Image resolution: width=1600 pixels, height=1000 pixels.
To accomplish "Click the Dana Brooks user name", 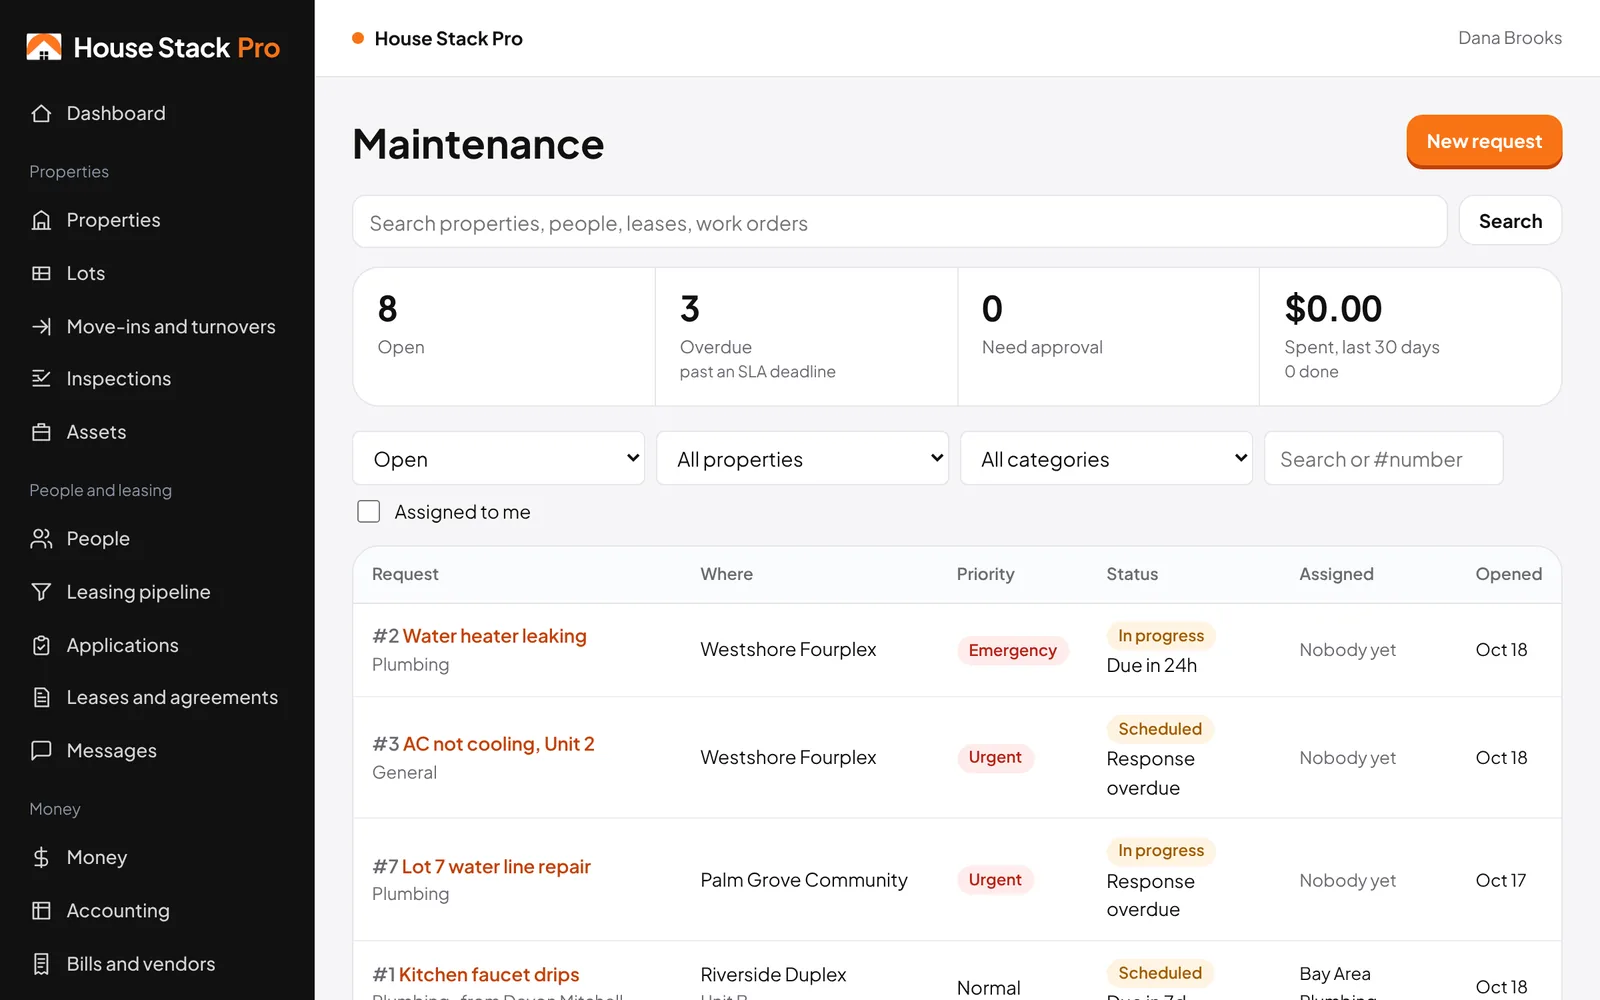I will 1510,38.
